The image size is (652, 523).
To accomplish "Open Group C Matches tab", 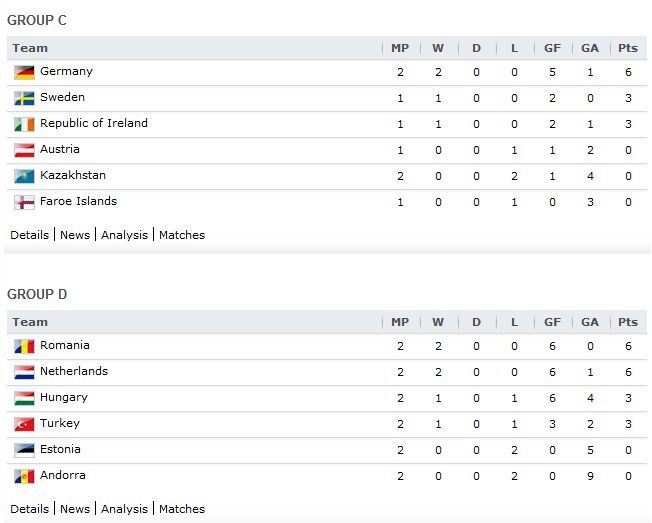I will 182,235.
